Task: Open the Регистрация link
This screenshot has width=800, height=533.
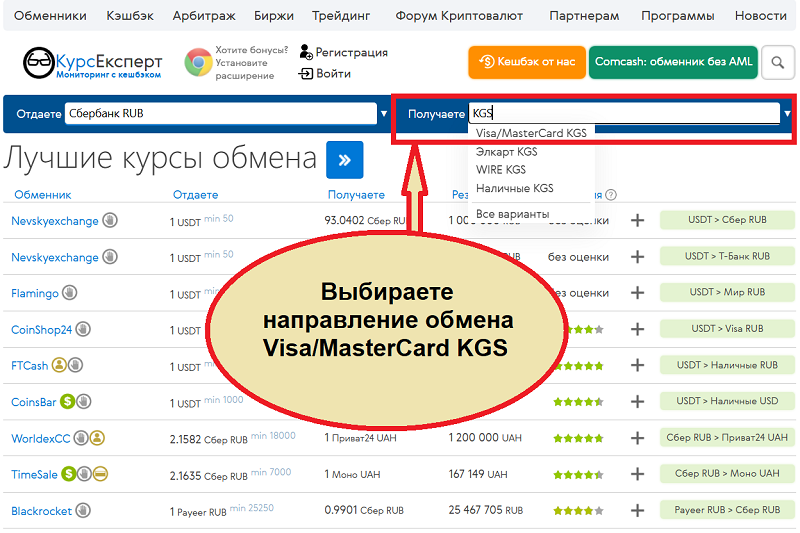Action: click(344, 52)
